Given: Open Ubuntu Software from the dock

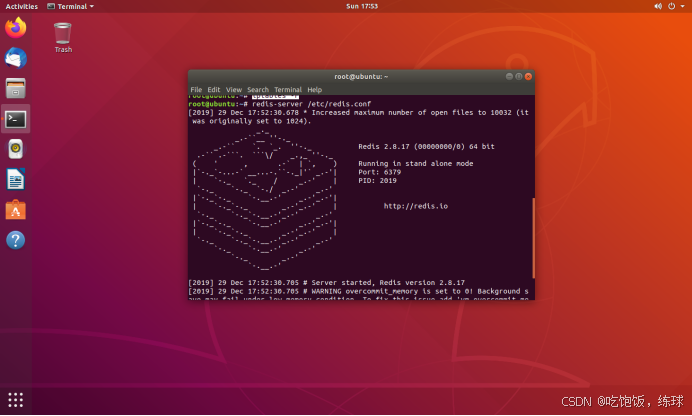Looking at the screenshot, I should click(x=15, y=210).
